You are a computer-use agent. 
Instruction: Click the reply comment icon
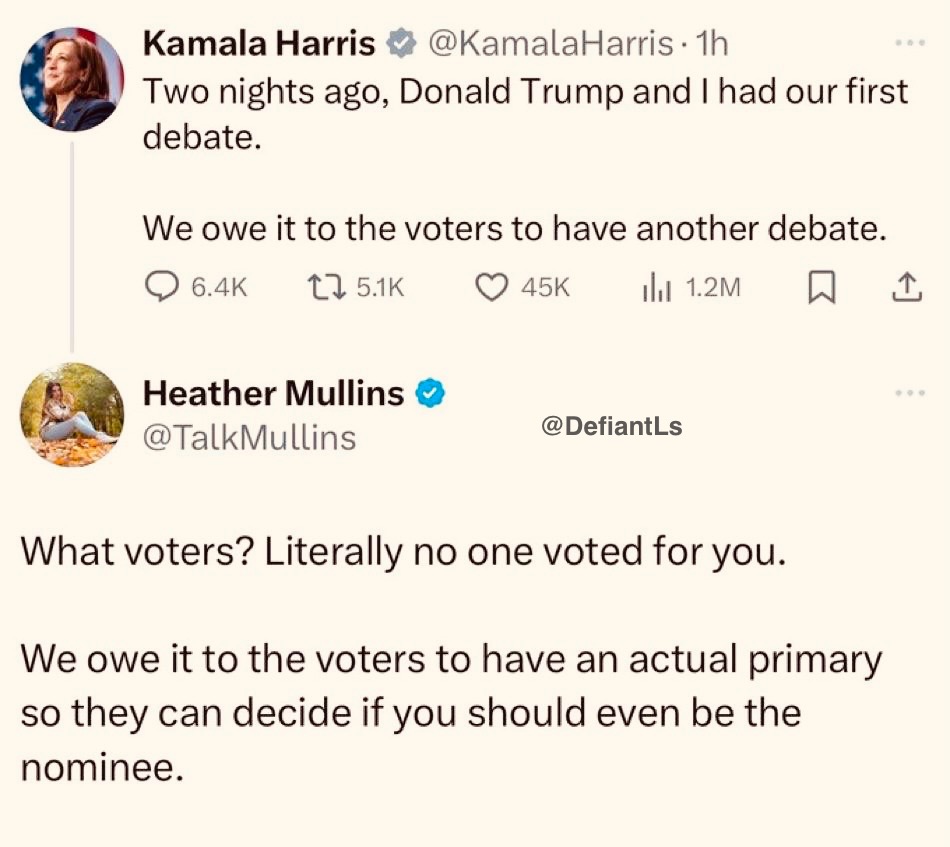click(x=161, y=288)
